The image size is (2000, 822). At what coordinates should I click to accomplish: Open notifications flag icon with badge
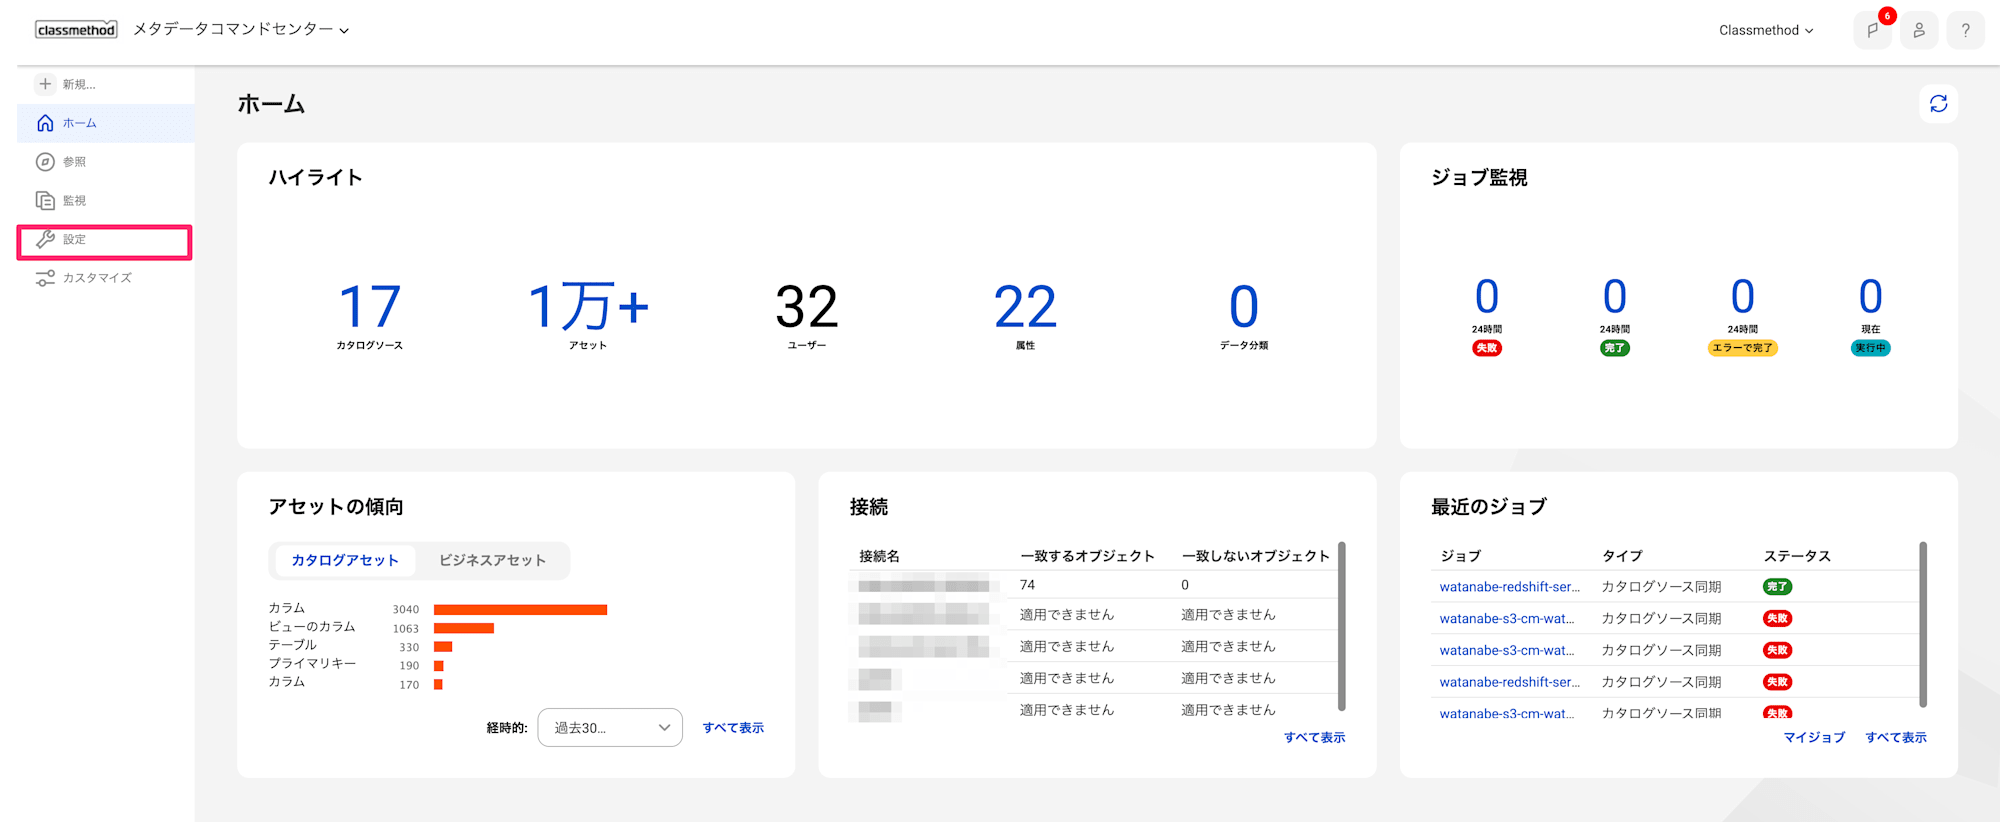point(1872,30)
